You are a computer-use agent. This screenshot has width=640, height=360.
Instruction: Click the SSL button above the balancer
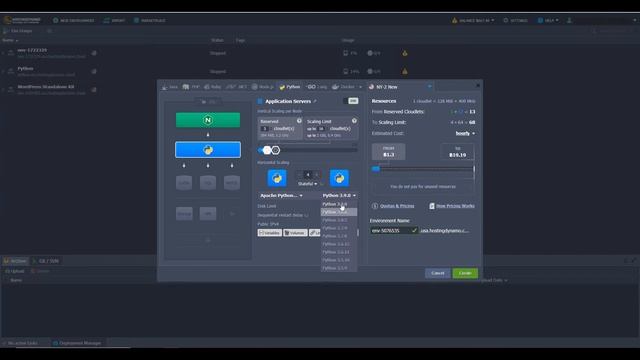click(x=209, y=102)
